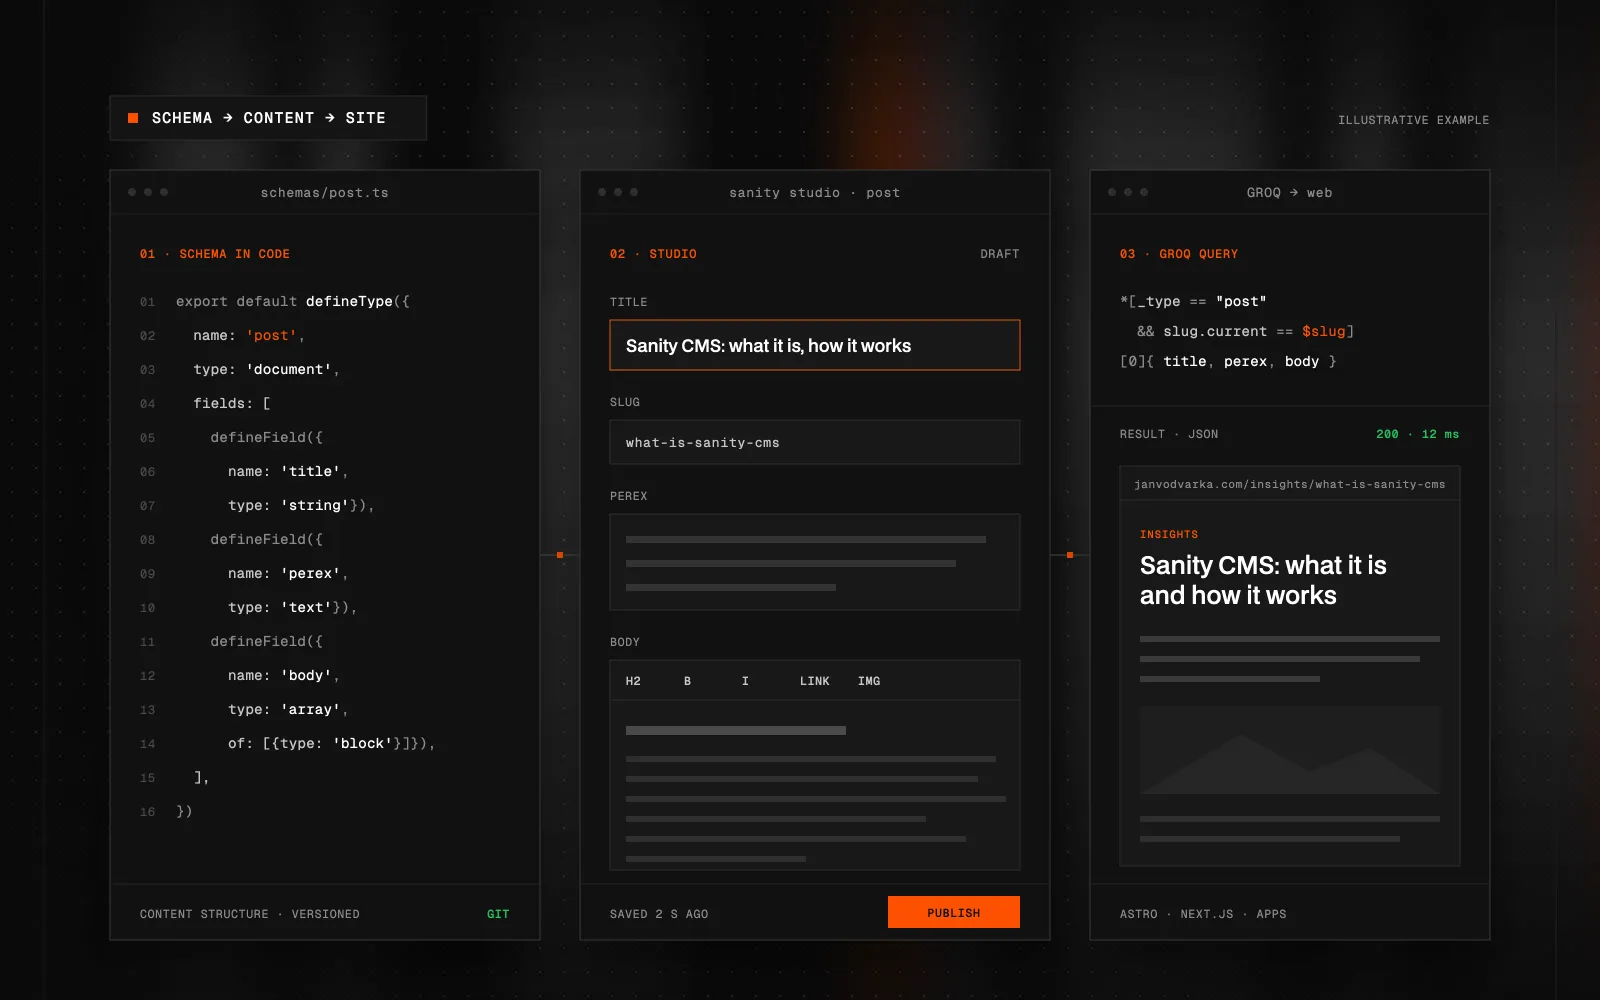Click the $slug variable in the query
1600x1000 pixels.
tap(1324, 331)
